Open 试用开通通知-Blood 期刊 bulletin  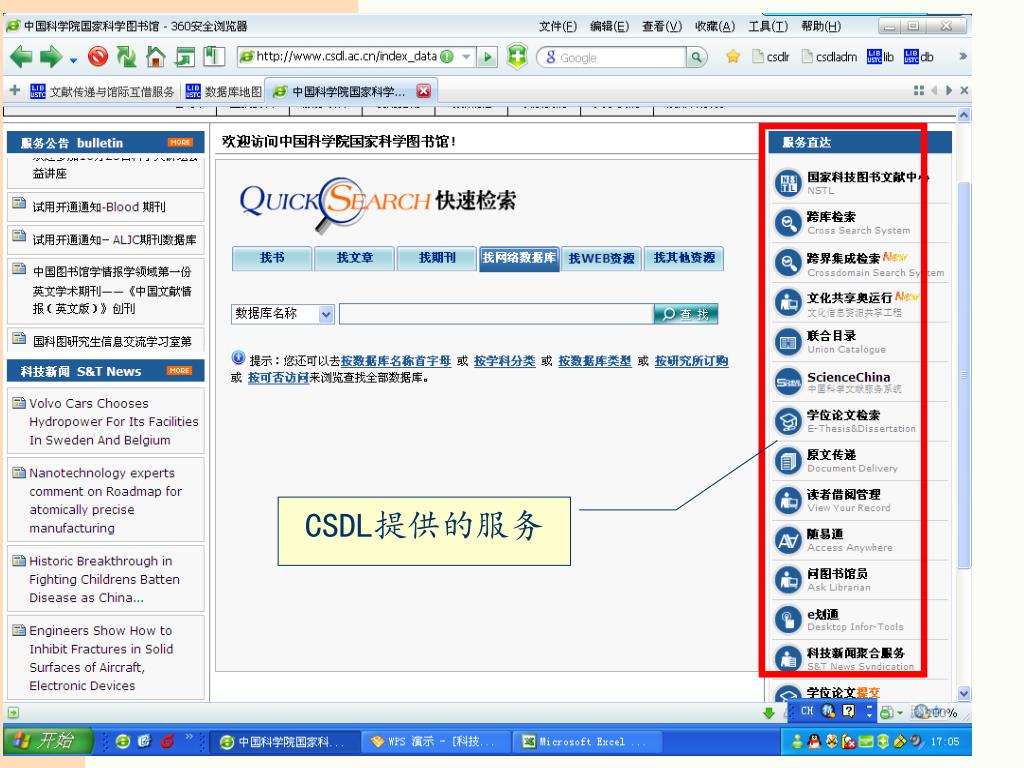(99, 207)
